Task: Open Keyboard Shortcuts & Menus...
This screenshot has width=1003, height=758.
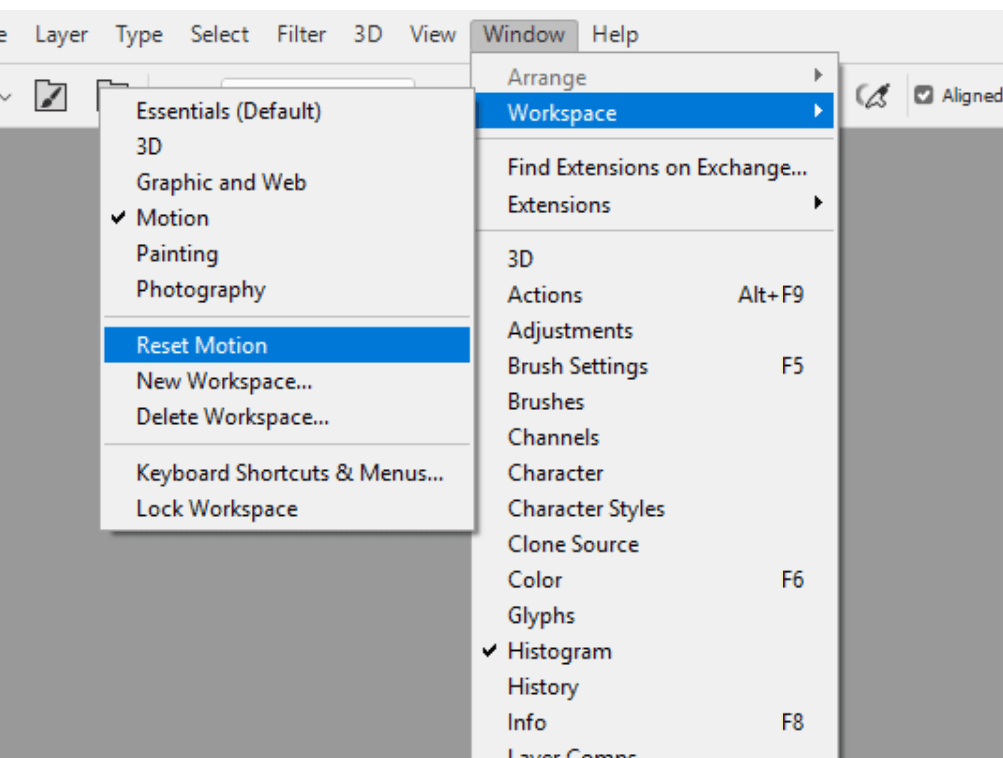Action: tap(289, 473)
